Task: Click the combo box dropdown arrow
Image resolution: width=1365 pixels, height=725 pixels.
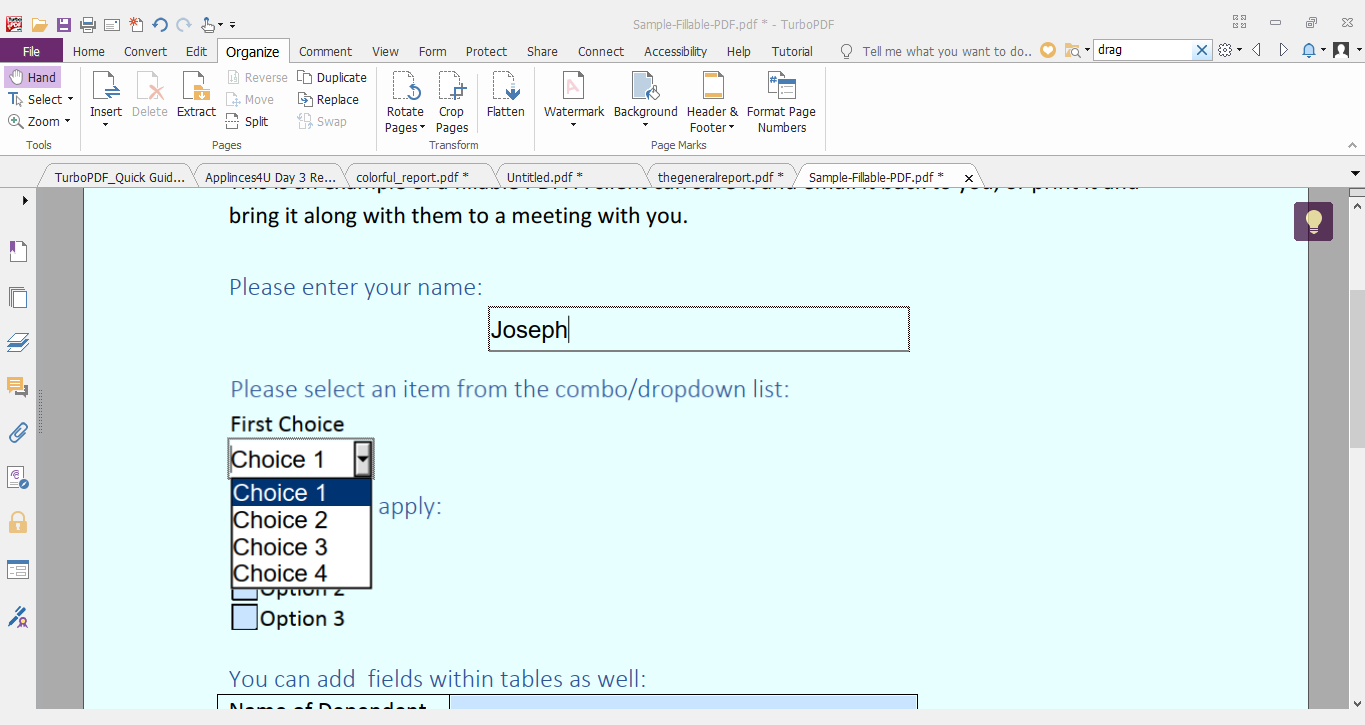Action: 363,460
